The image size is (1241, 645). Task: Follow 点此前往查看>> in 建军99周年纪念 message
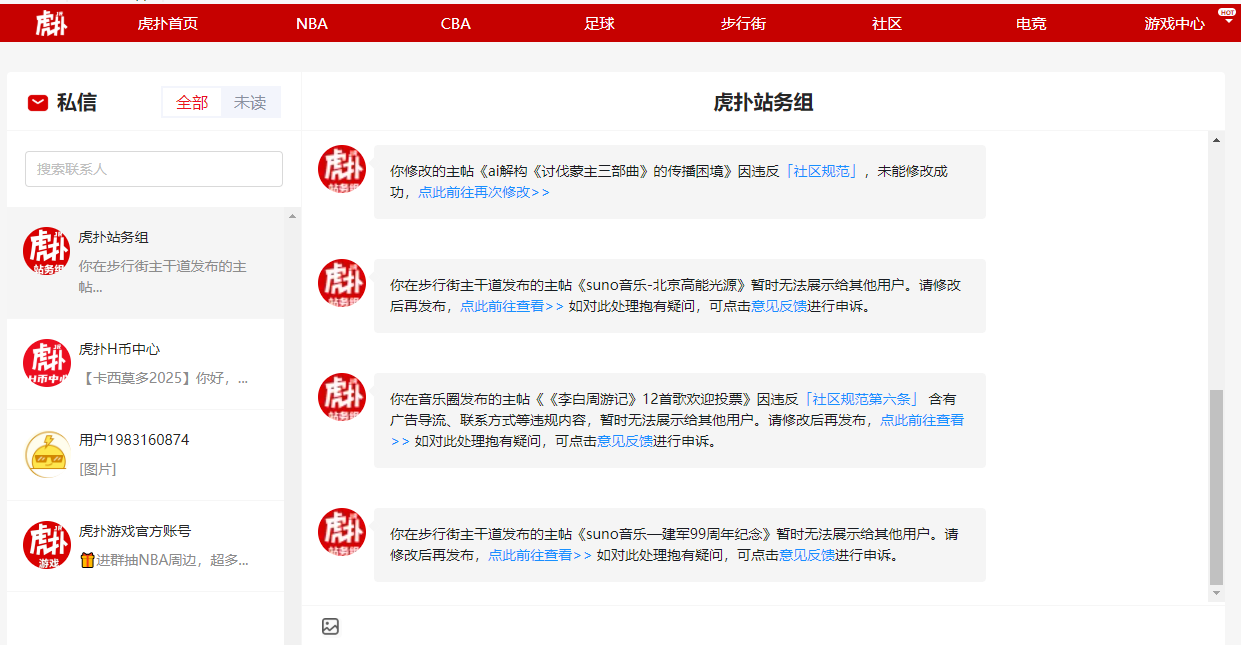coord(540,554)
